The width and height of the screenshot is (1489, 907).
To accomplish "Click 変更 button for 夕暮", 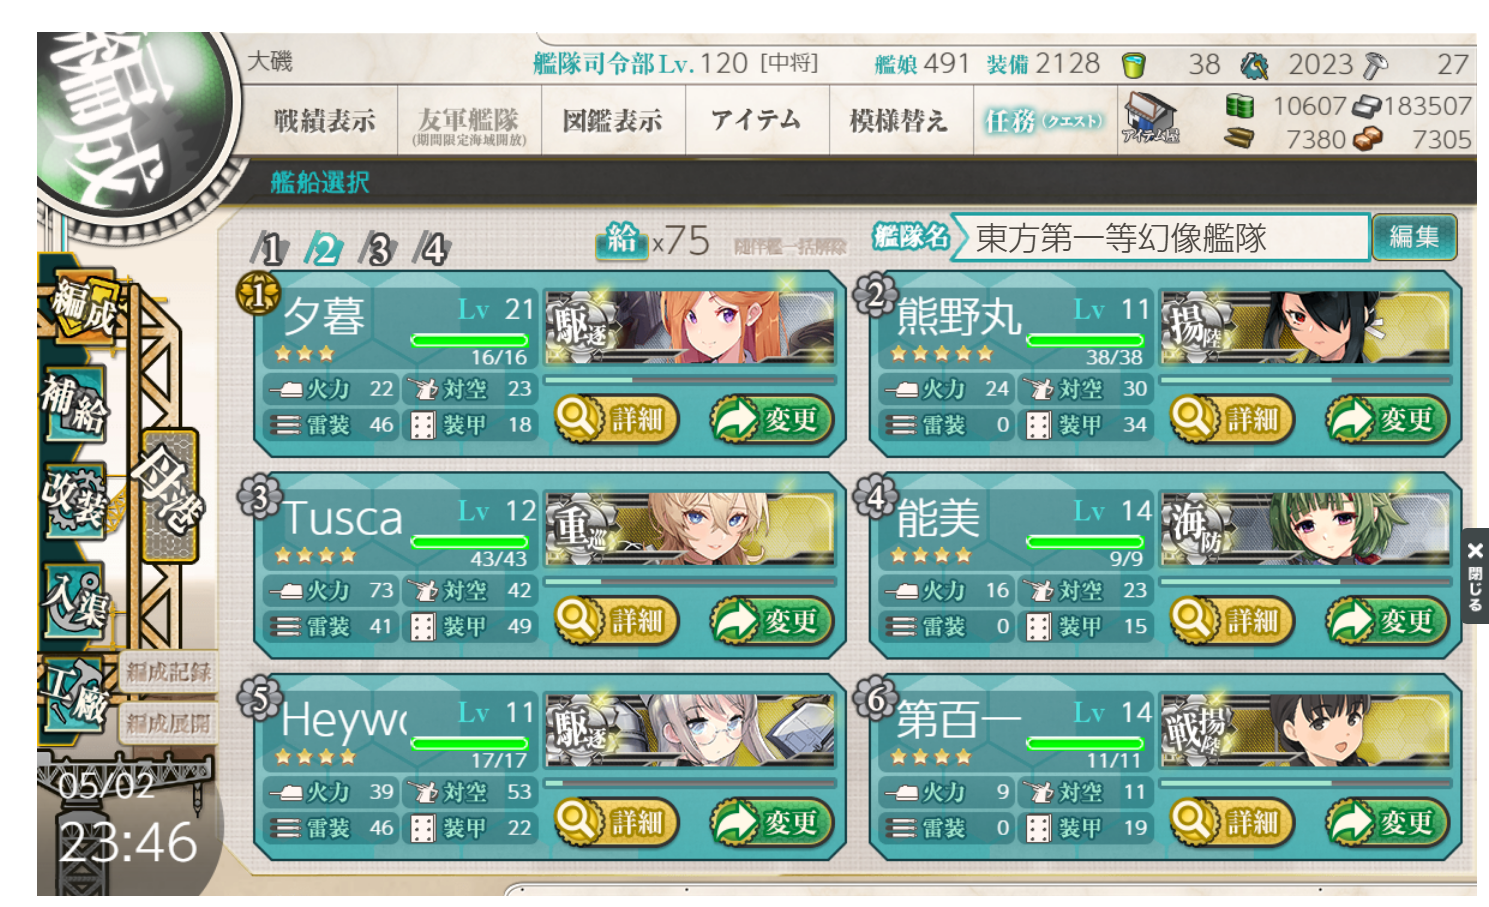I will tap(771, 420).
